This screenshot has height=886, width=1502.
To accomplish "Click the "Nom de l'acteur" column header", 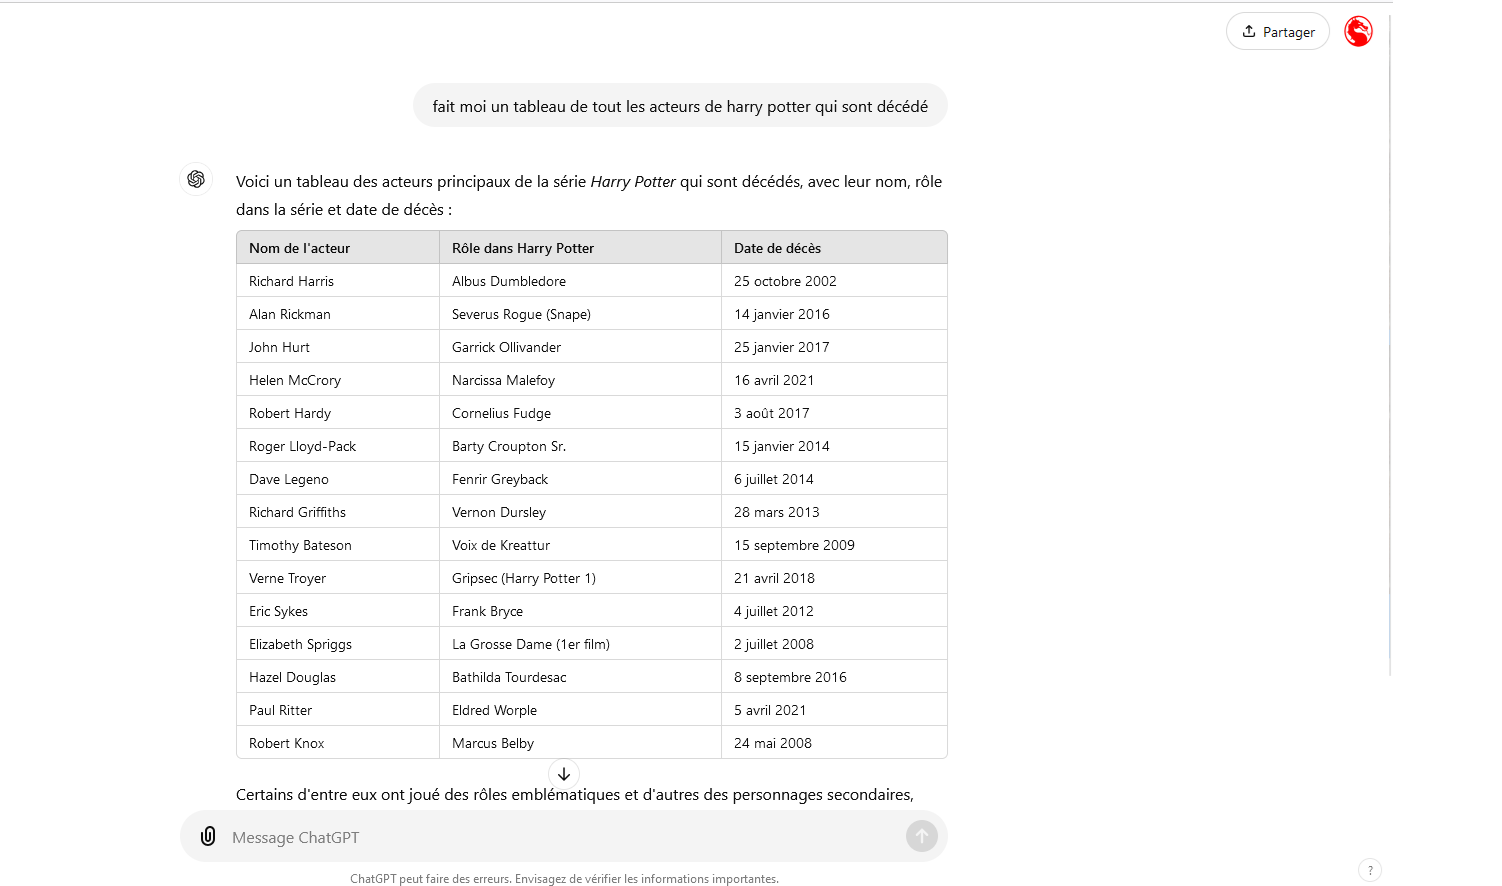I will point(300,248).
